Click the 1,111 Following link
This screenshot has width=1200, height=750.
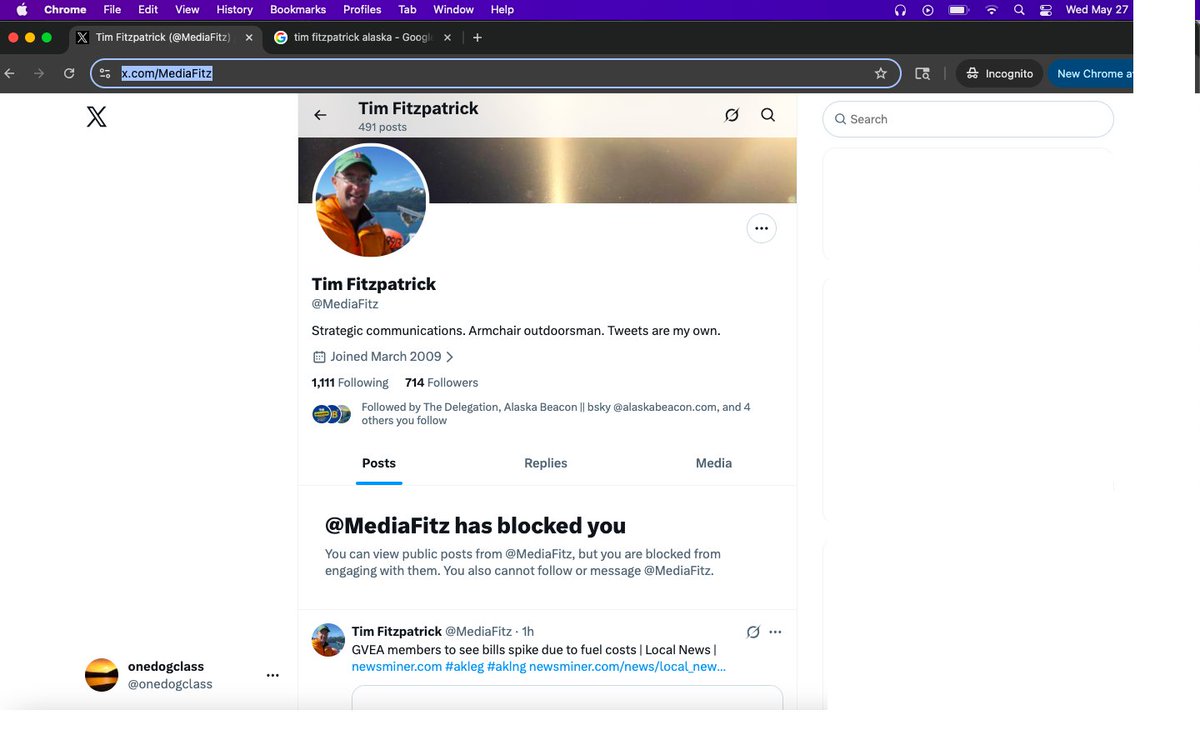350,383
